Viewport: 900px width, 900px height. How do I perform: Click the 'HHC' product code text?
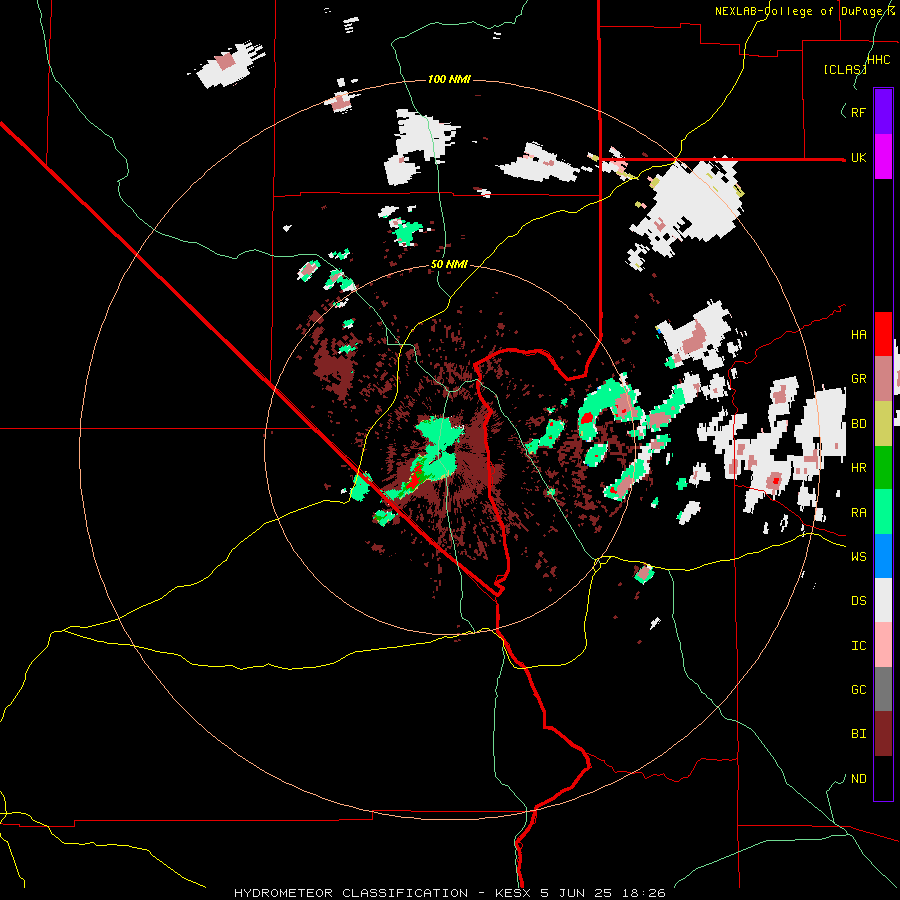pyautogui.click(x=878, y=60)
